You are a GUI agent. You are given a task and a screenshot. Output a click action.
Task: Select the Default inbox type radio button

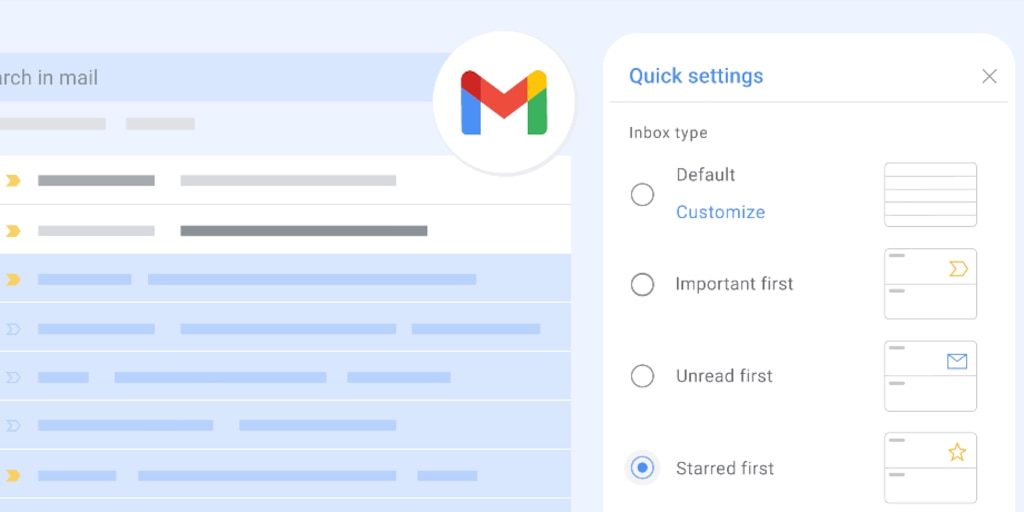642,194
